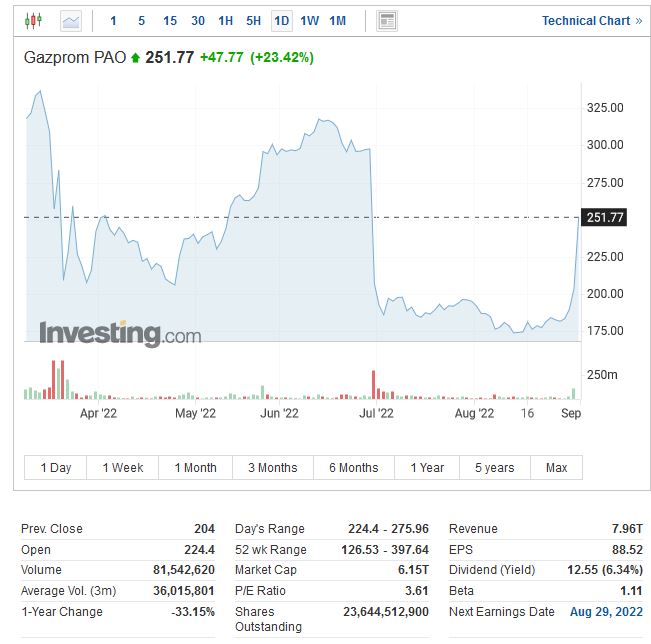Select the 1 Week range tab
This screenshot has height=644, width=651.
pyautogui.click(x=123, y=467)
